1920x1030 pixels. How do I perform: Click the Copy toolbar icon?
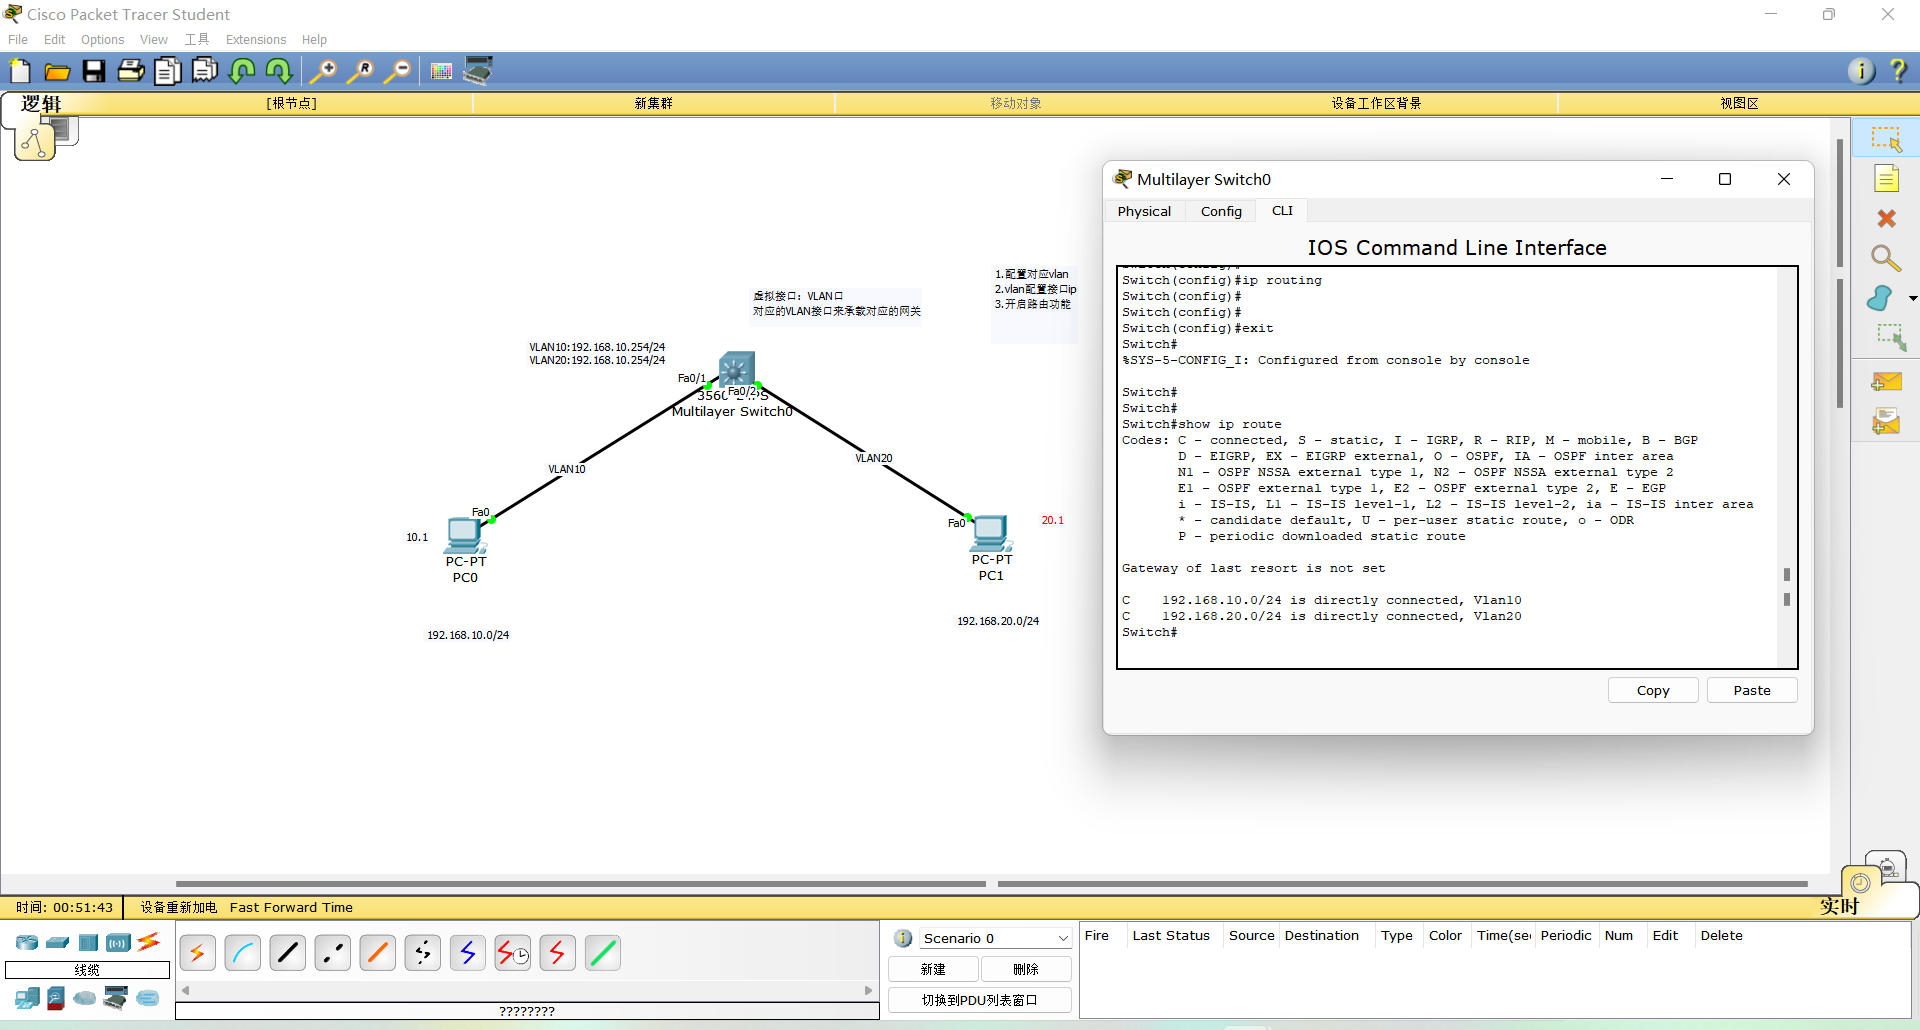pos(168,71)
